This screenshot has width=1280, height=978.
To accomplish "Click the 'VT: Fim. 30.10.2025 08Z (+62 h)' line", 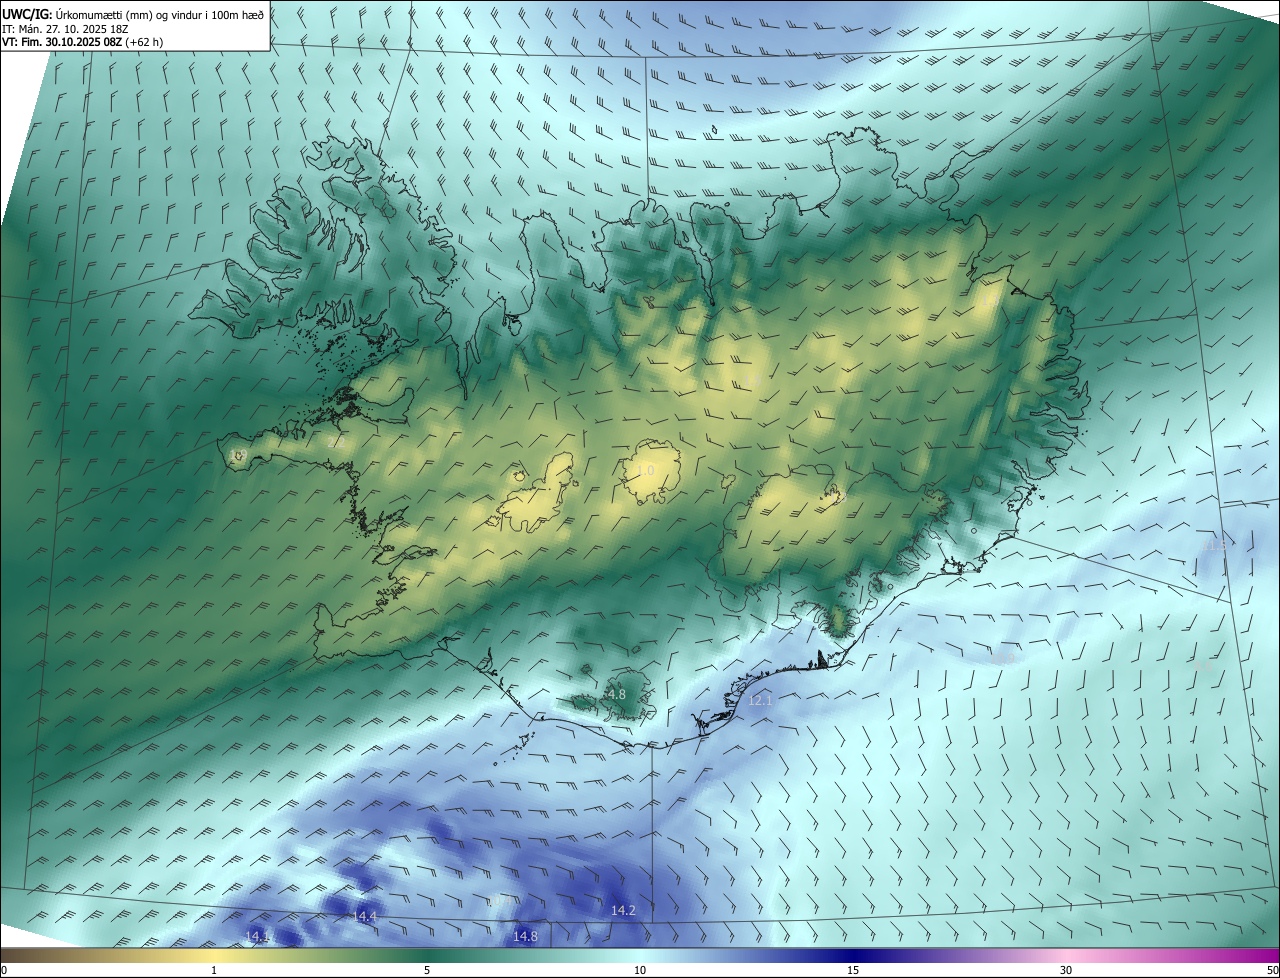I will coord(83,42).
